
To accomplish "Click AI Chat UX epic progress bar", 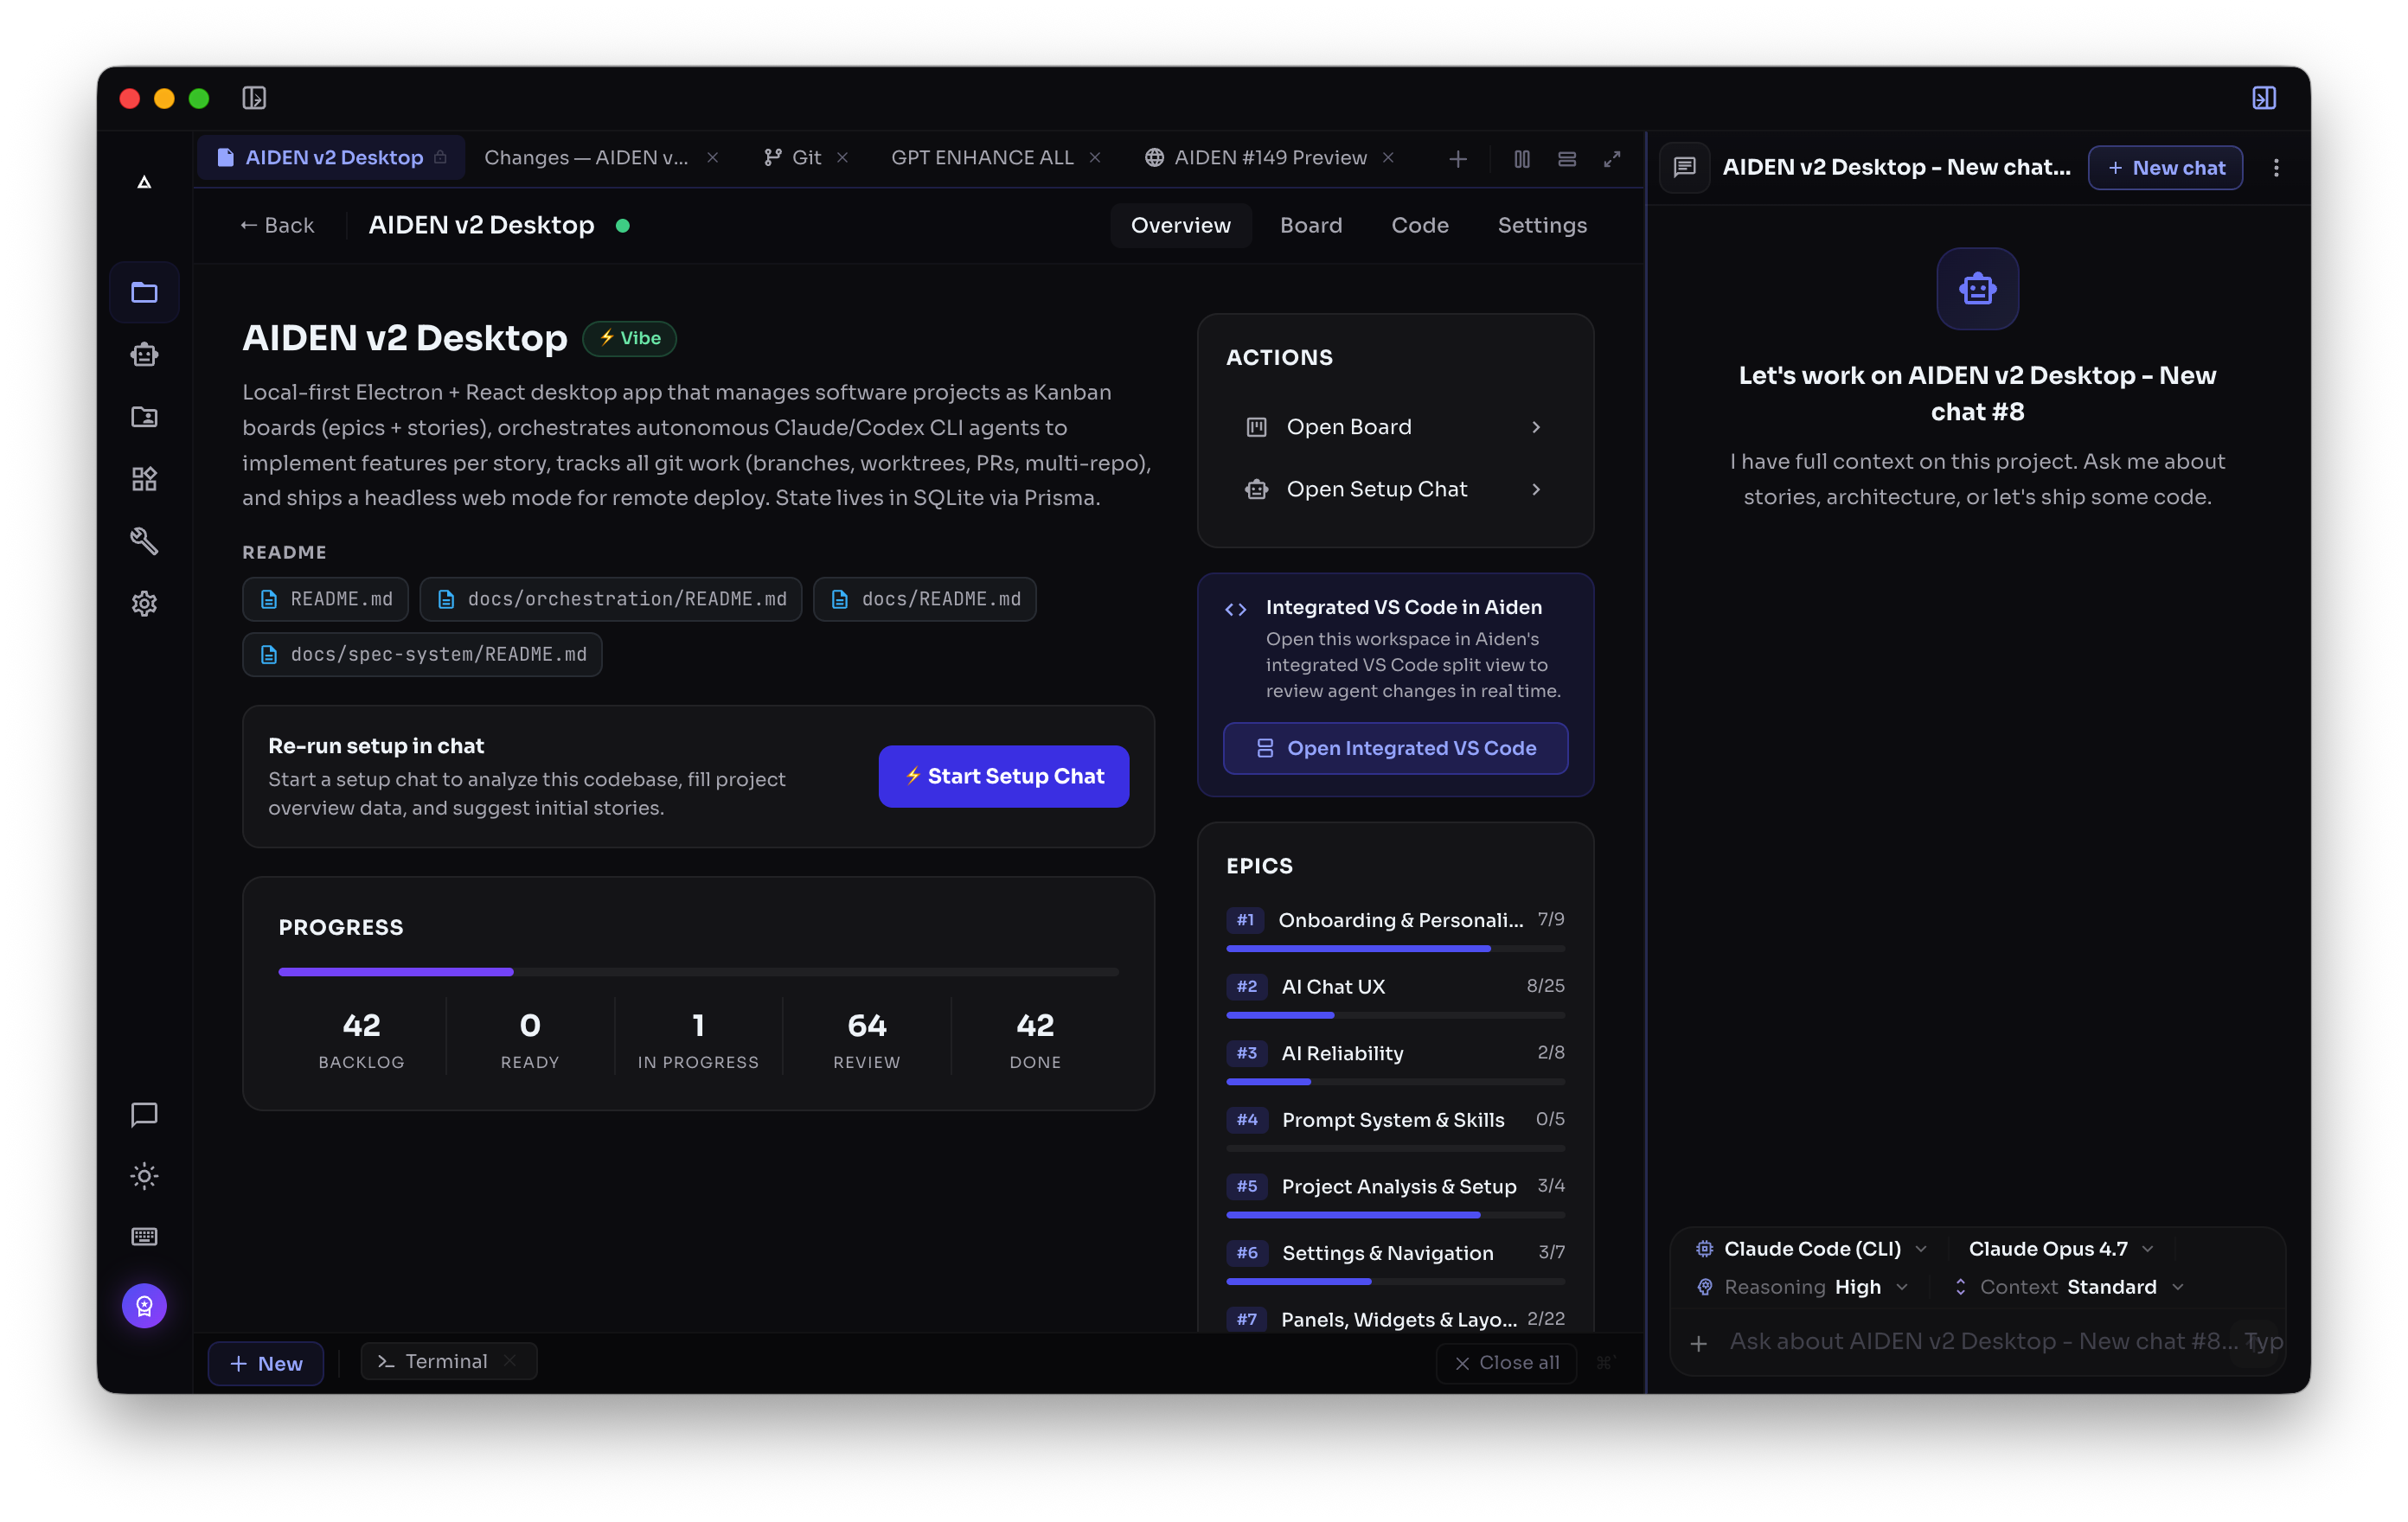I will (1395, 1015).
